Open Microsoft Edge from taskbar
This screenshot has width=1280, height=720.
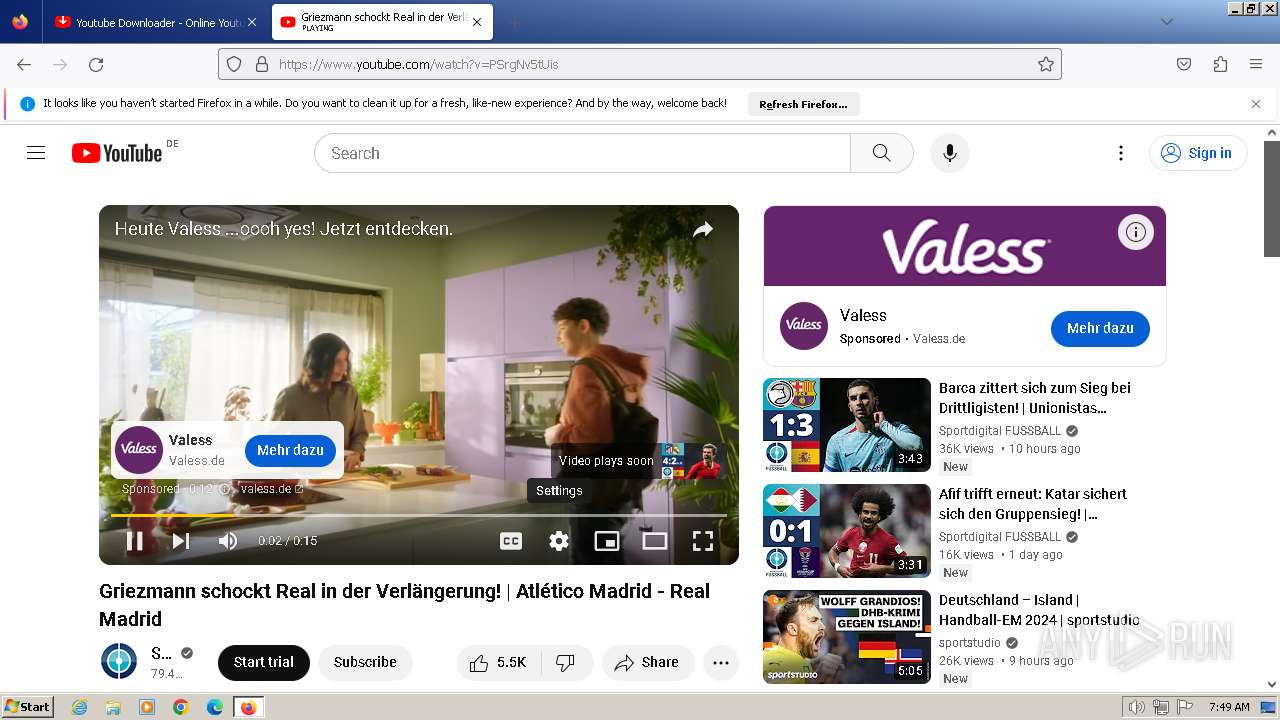click(x=215, y=707)
